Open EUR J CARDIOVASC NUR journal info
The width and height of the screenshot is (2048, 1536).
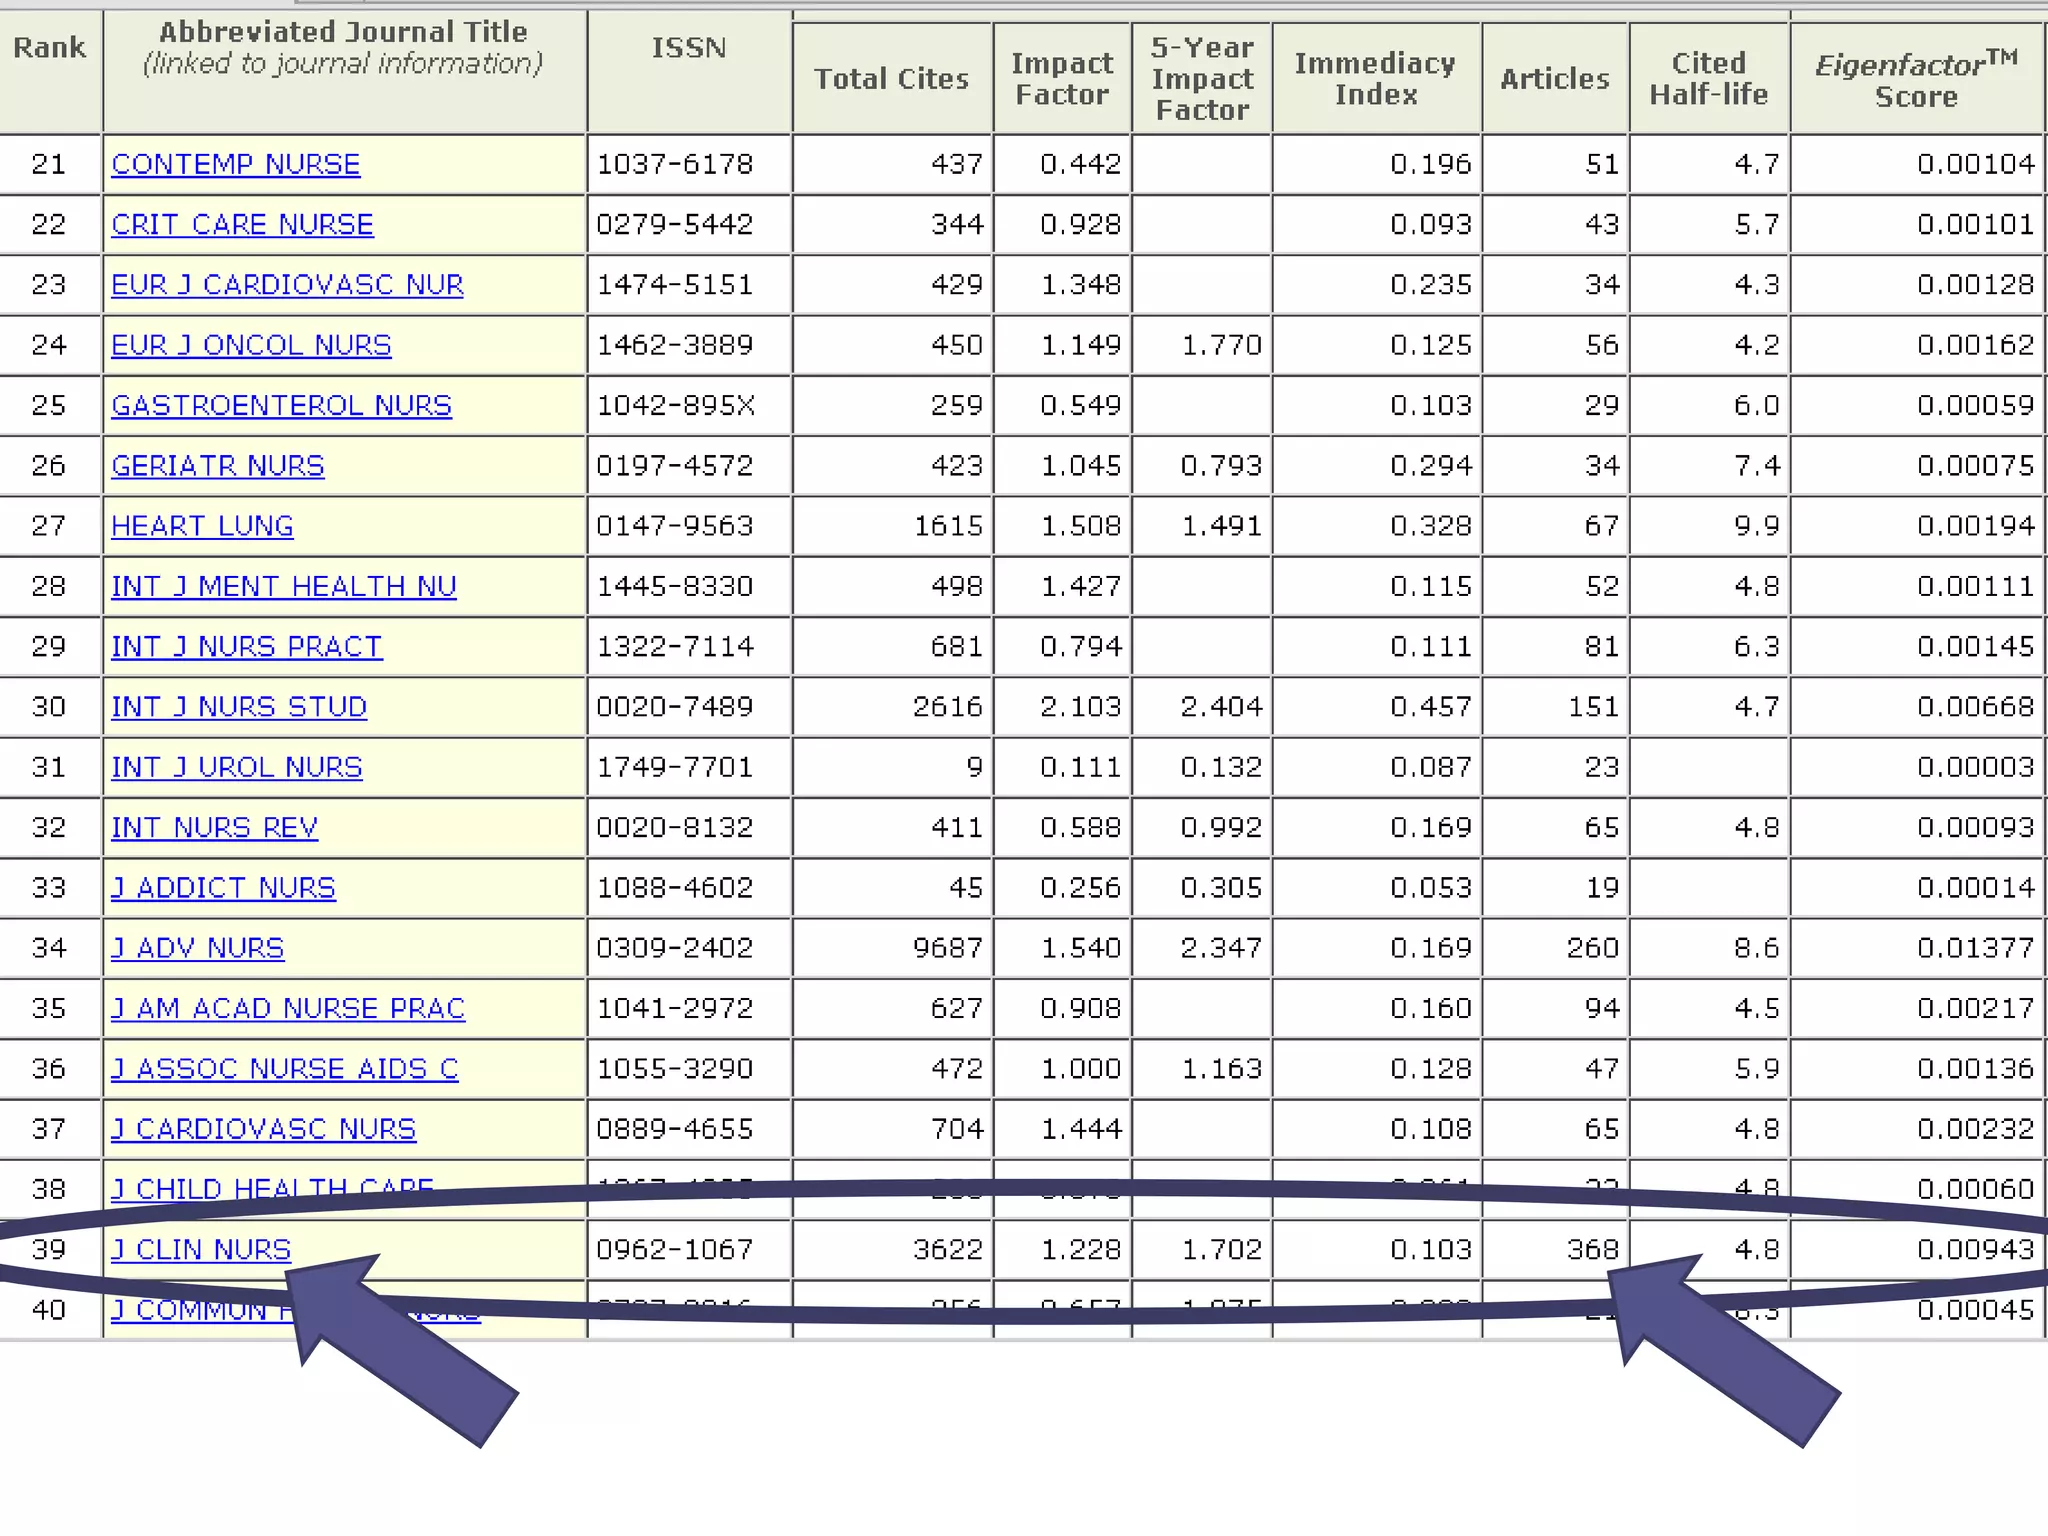[287, 285]
